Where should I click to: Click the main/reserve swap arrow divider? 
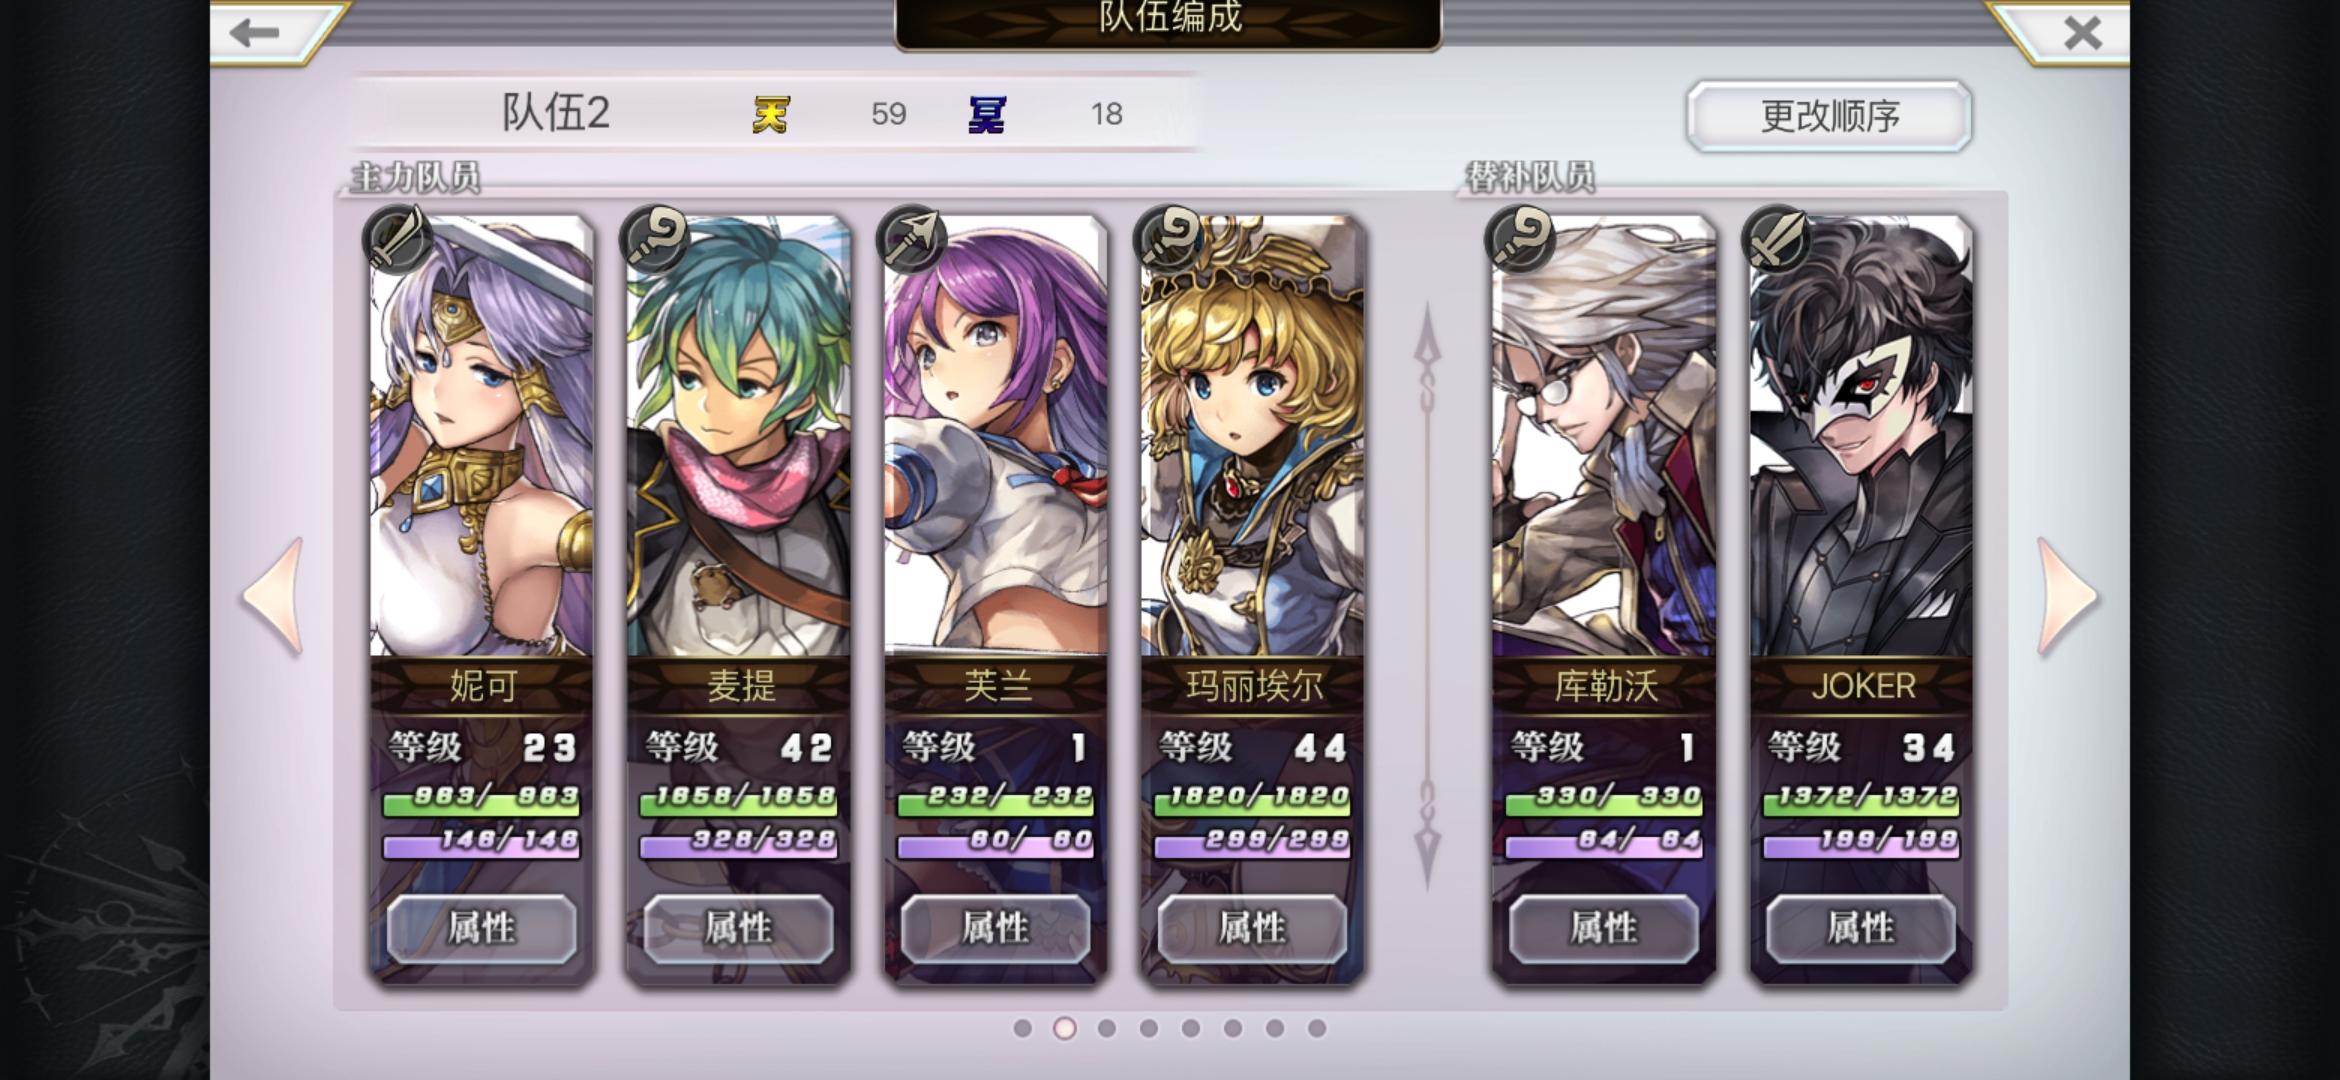coord(1427,597)
